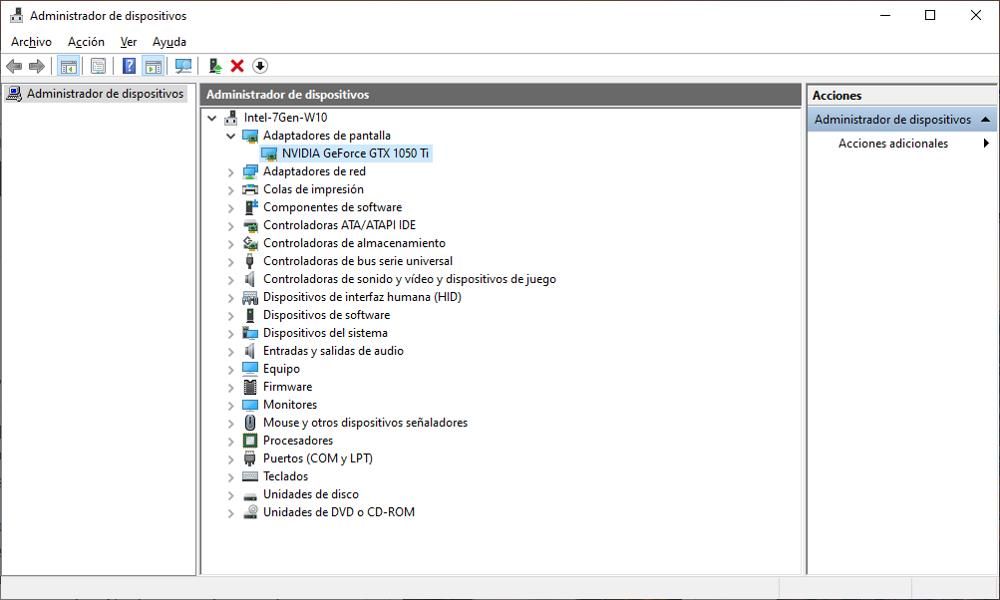
Task: Click the Colas de impresión printer icon
Action: pyautogui.click(x=250, y=189)
